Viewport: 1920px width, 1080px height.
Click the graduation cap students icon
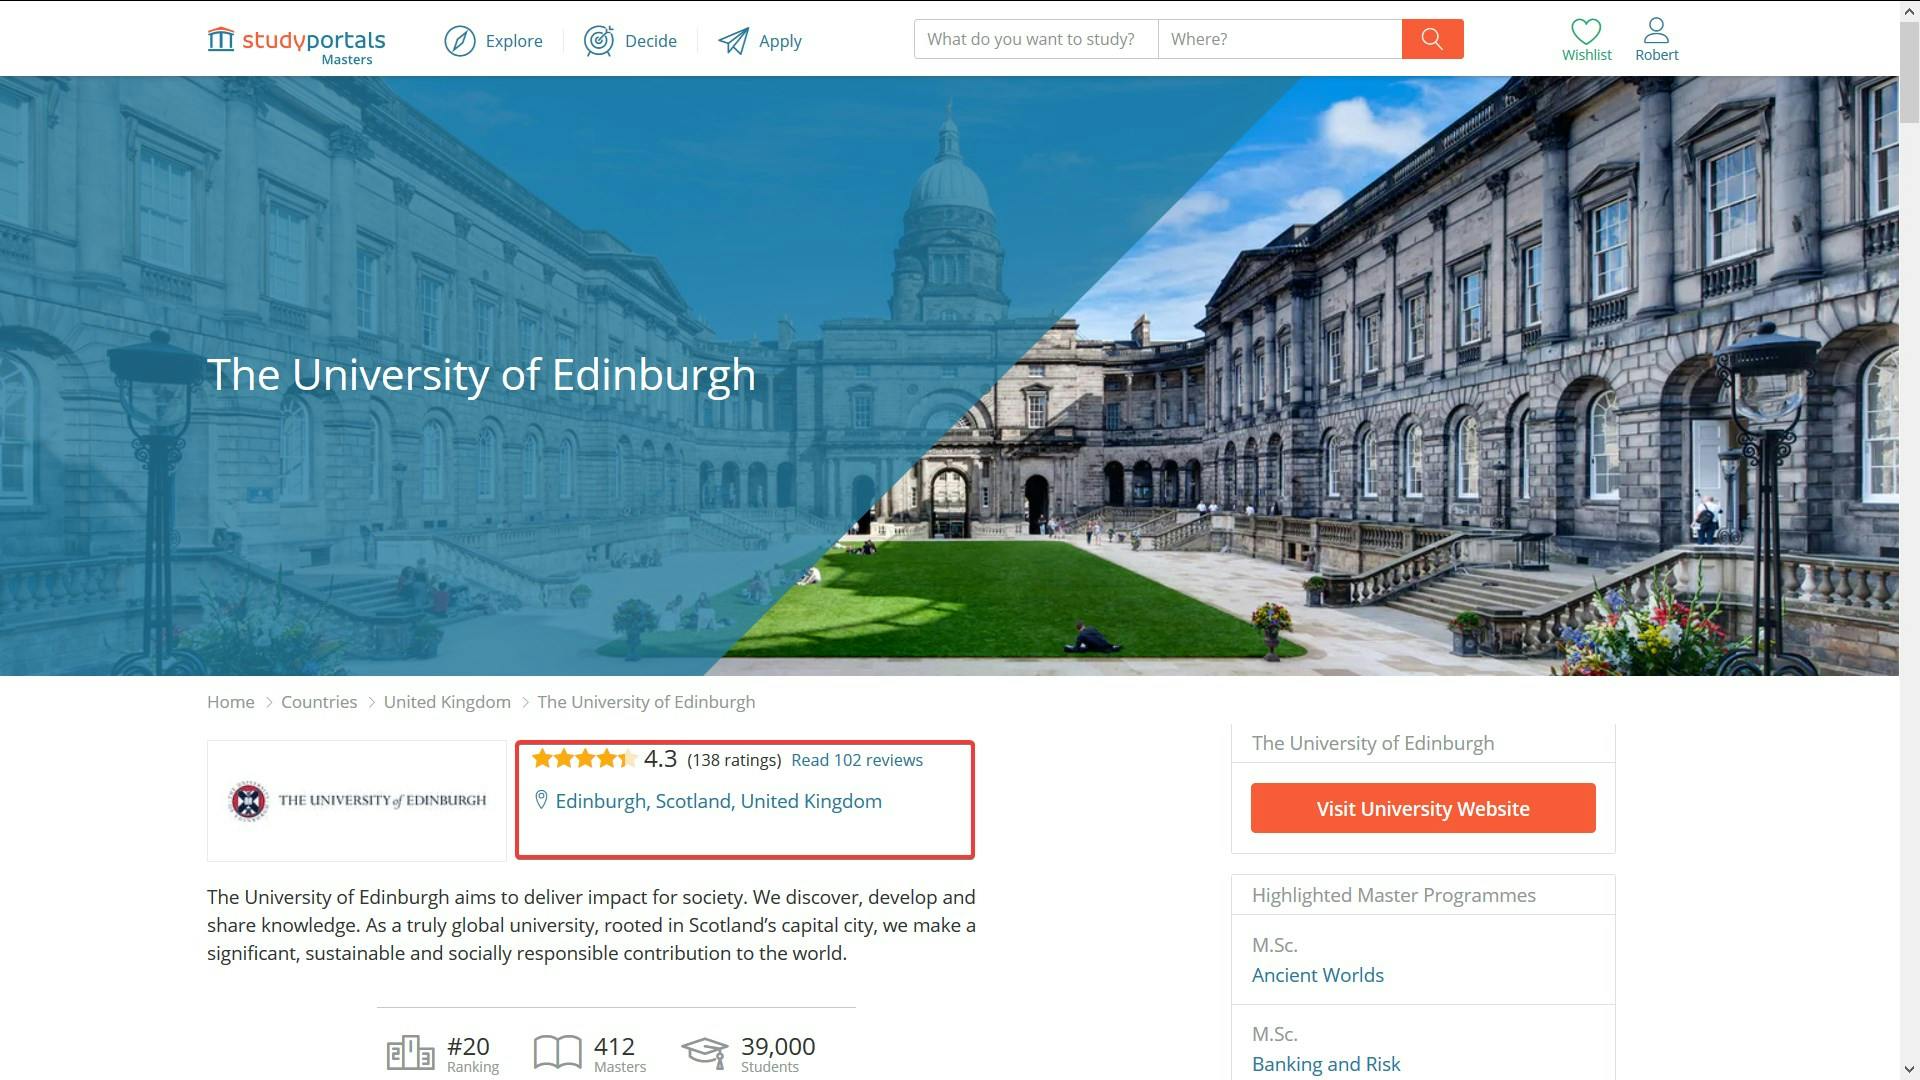705,1053
